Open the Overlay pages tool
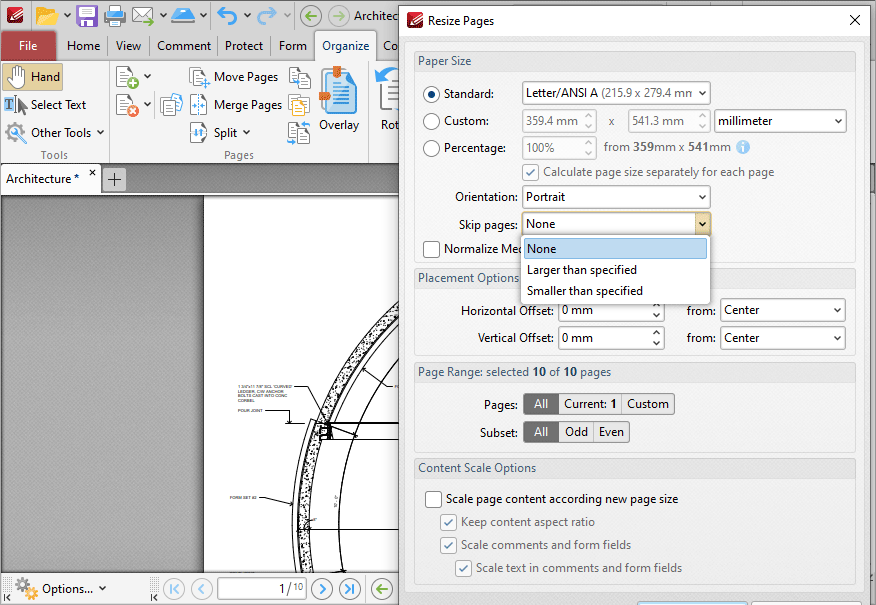876x605 pixels. [339, 92]
